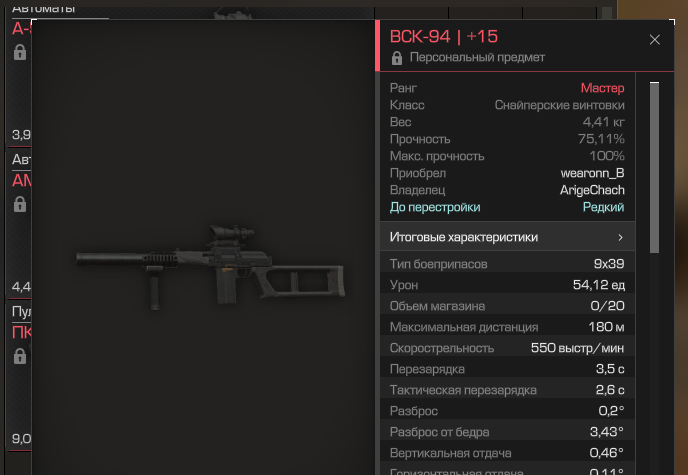688x475 pixels.
Task: Click the lock icon below the А- weapon
Action: tap(20, 52)
